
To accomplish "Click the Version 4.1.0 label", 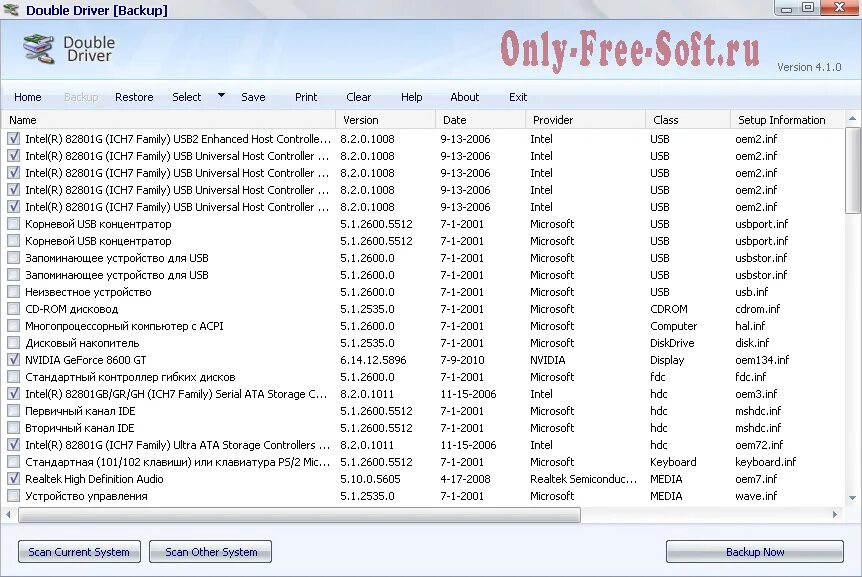I will tap(809, 67).
